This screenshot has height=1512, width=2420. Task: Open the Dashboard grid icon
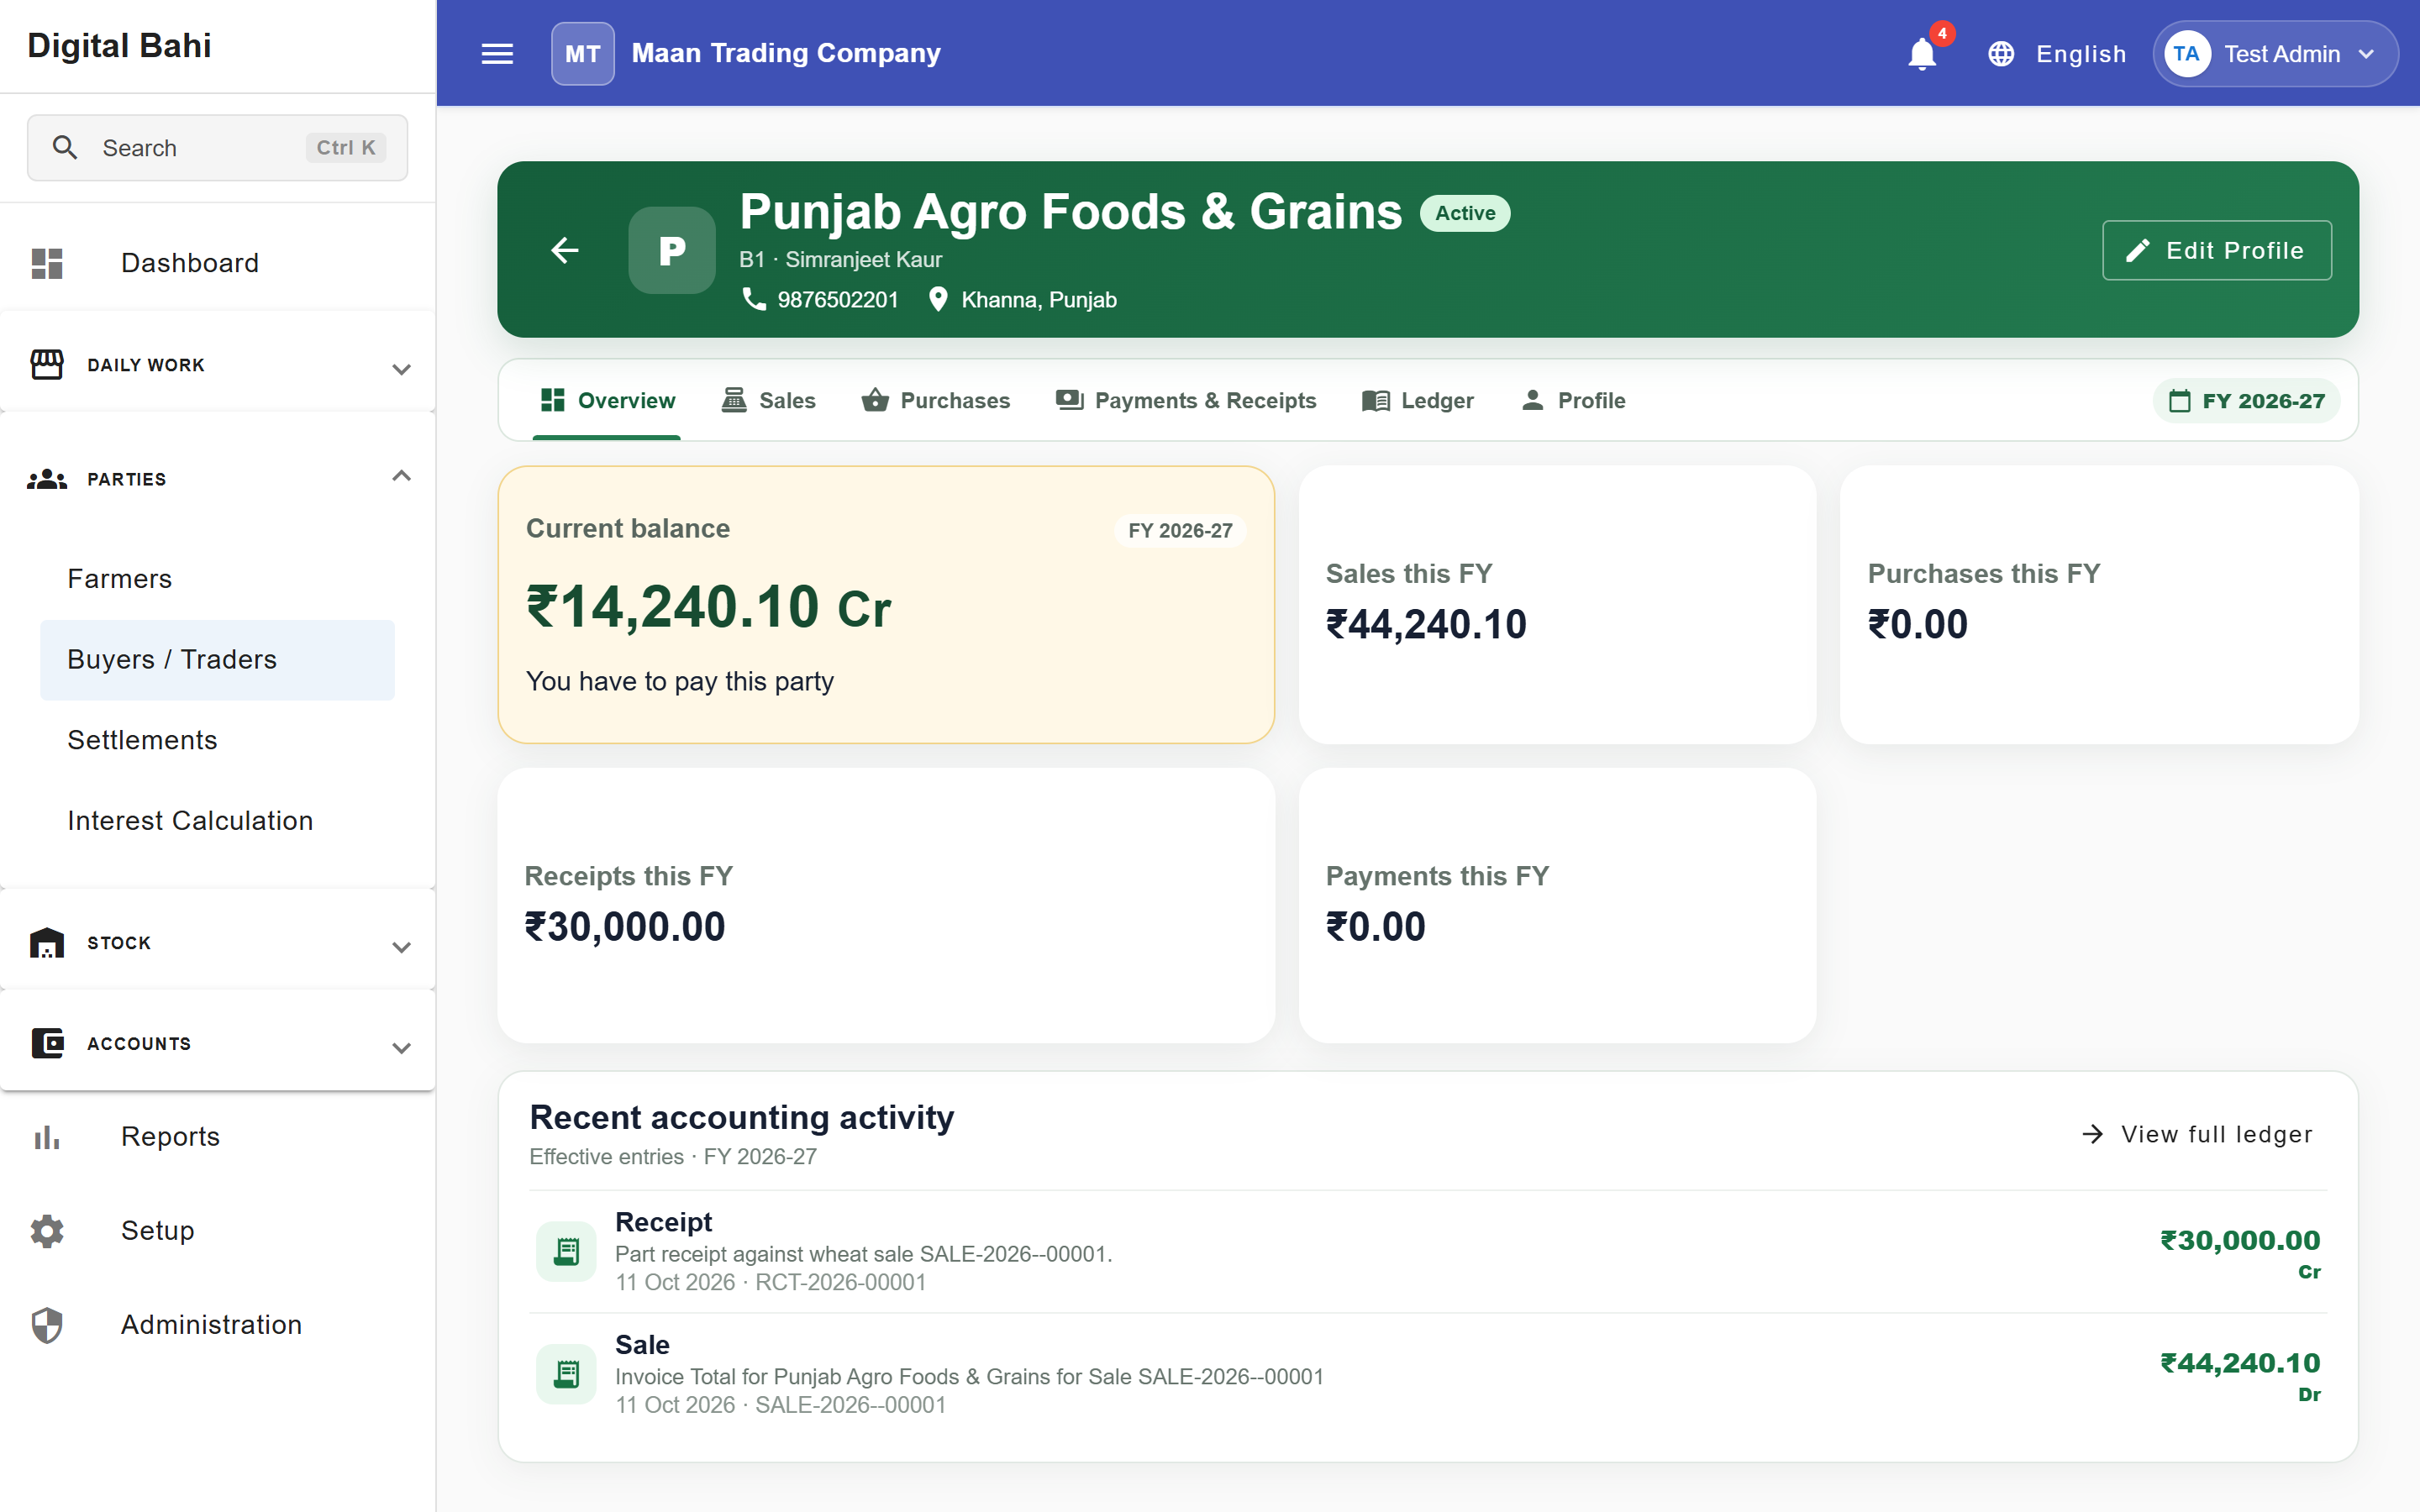pyautogui.click(x=47, y=263)
